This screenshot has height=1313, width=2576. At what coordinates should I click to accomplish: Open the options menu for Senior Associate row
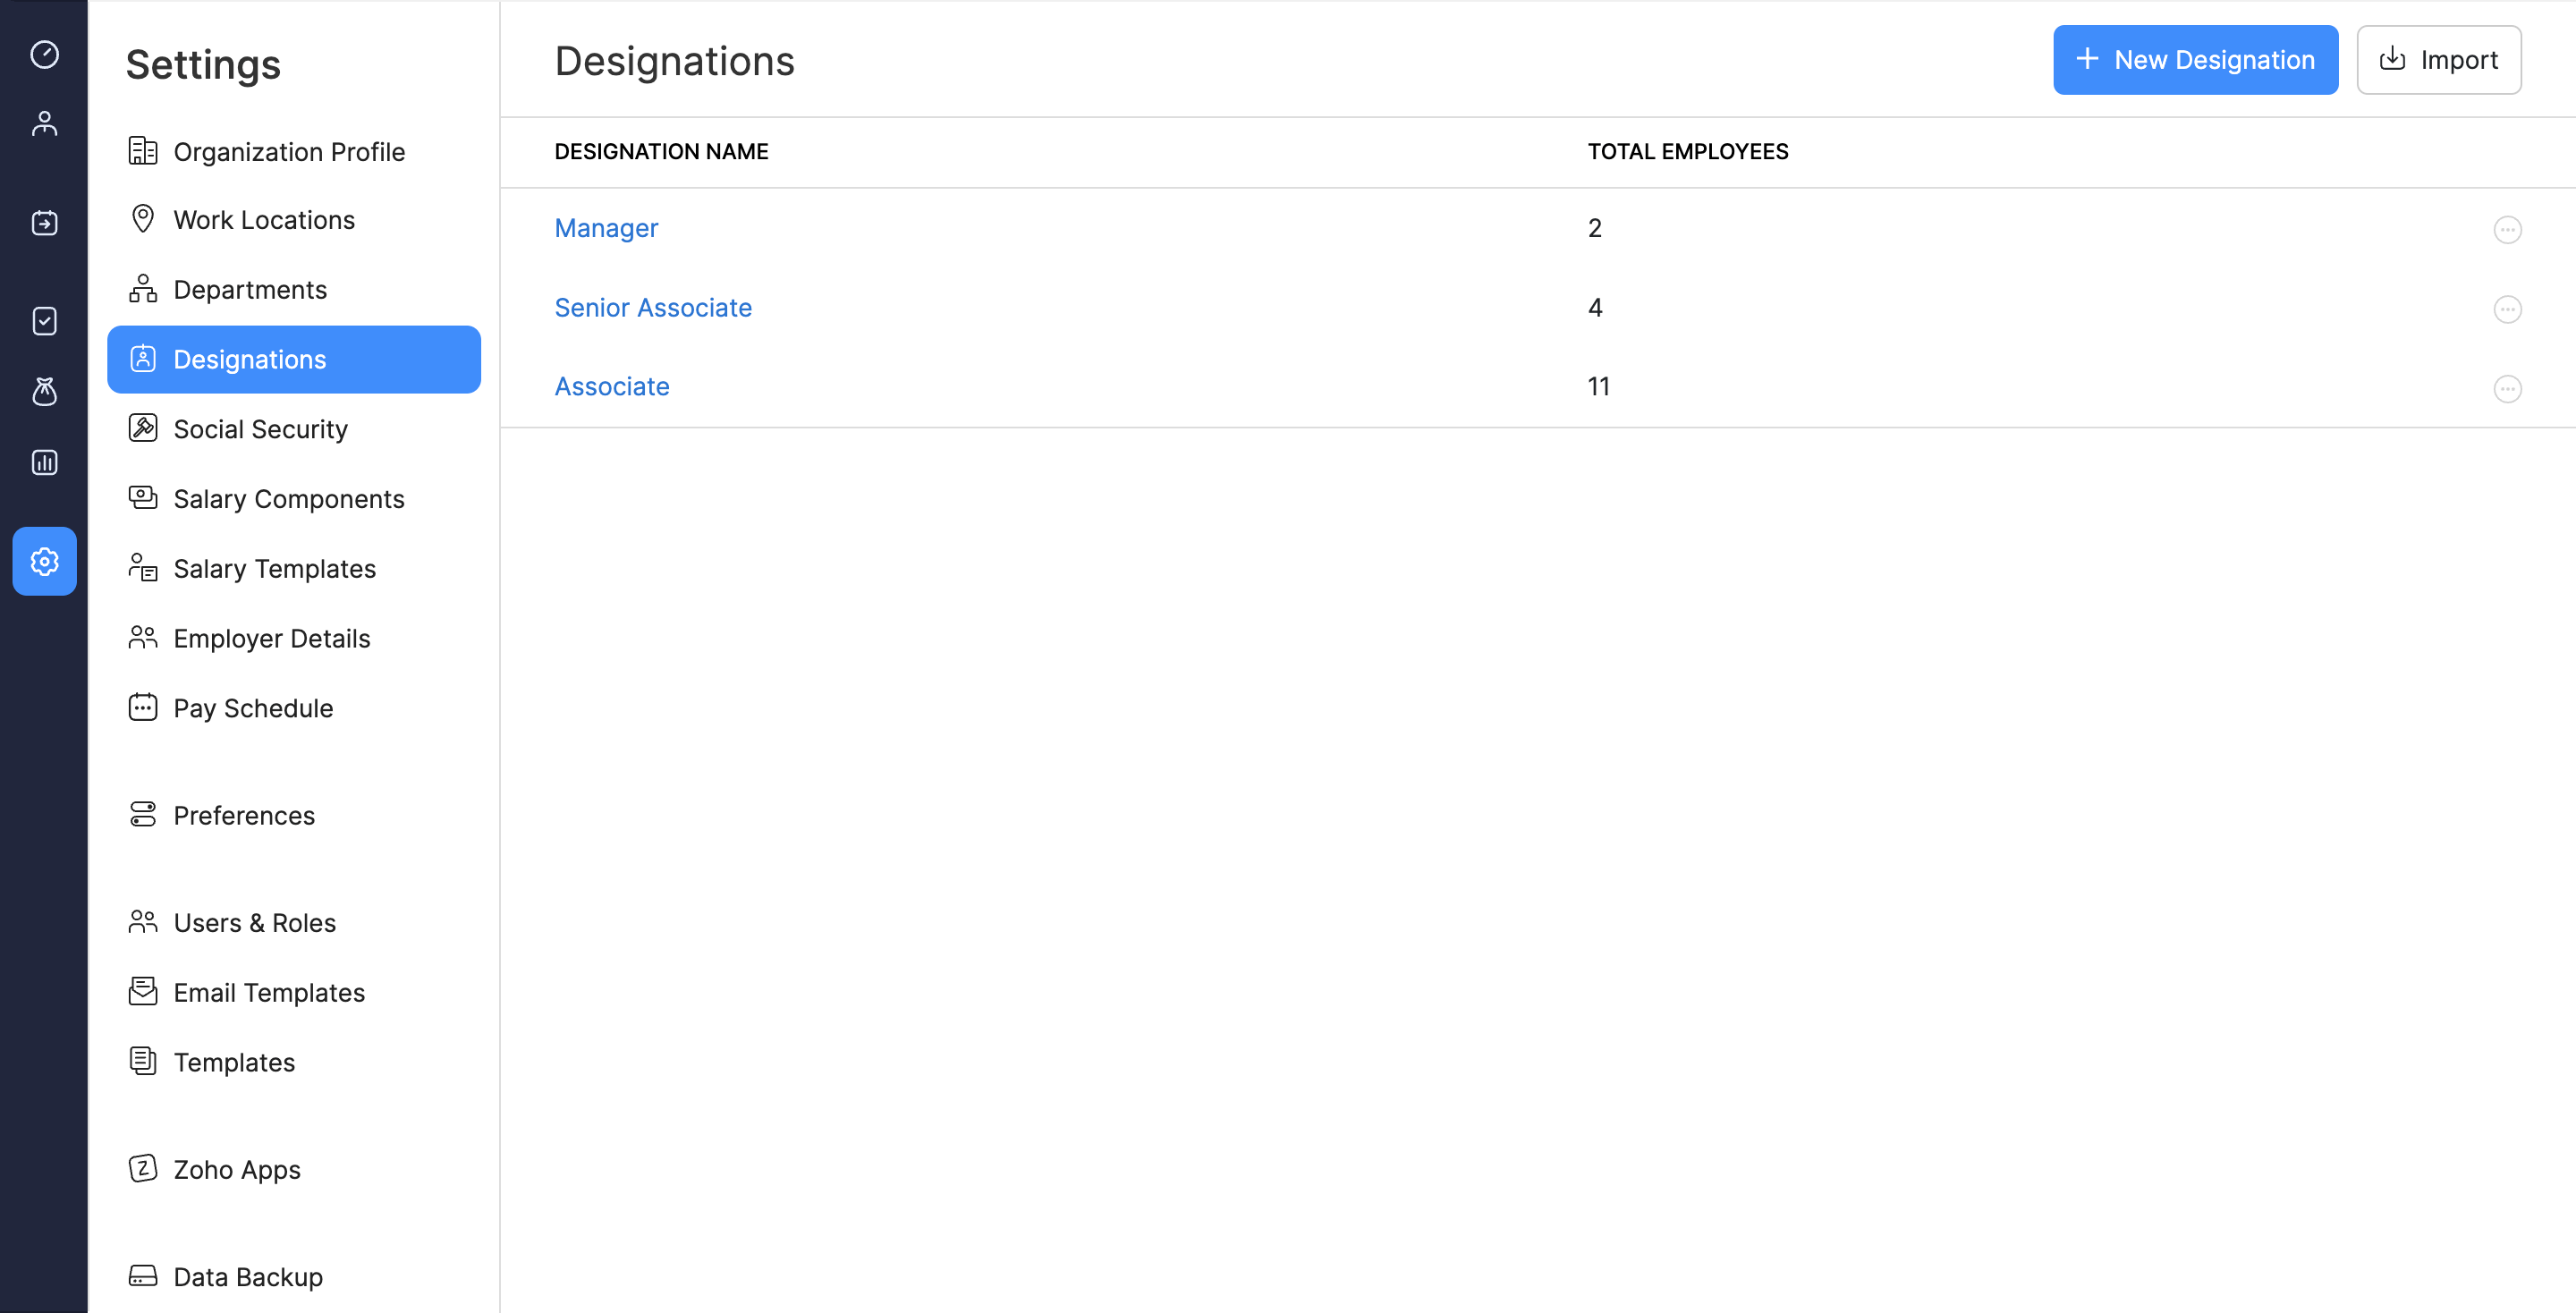pos(2508,309)
